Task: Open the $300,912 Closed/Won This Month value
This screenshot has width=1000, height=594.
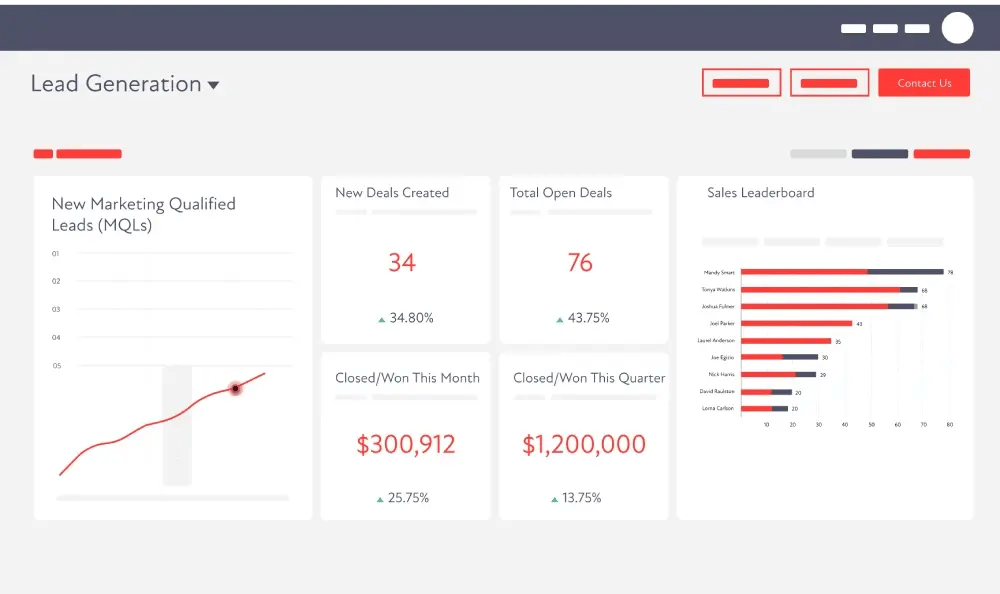Action: click(405, 445)
